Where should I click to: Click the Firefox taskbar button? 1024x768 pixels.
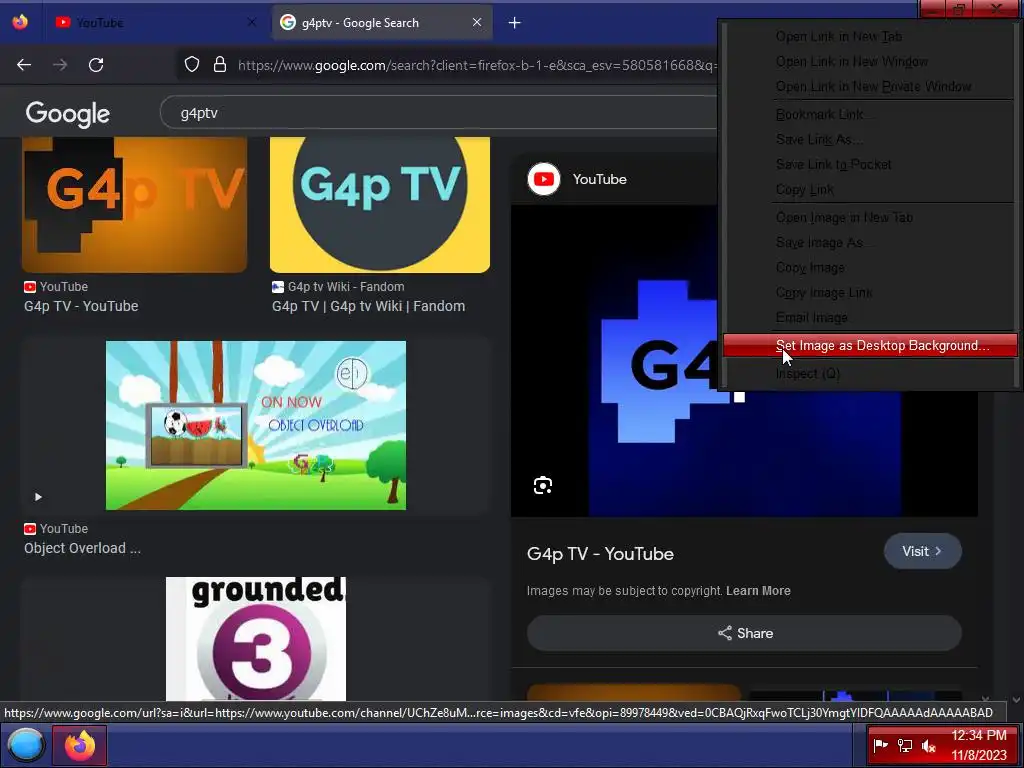(x=79, y=745)
